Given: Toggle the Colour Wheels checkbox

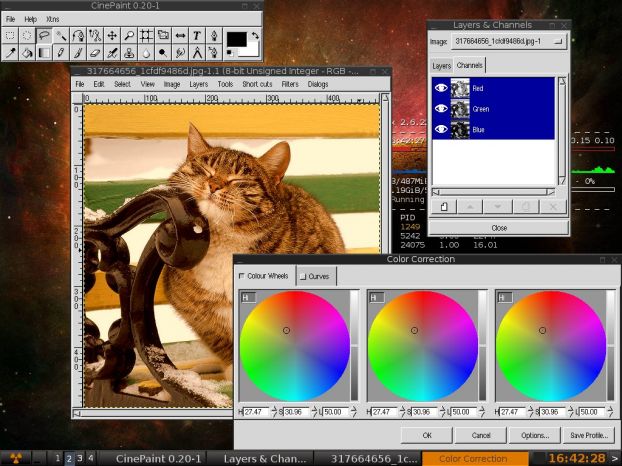Looking at the screenshot, I should tap(242, 276).
